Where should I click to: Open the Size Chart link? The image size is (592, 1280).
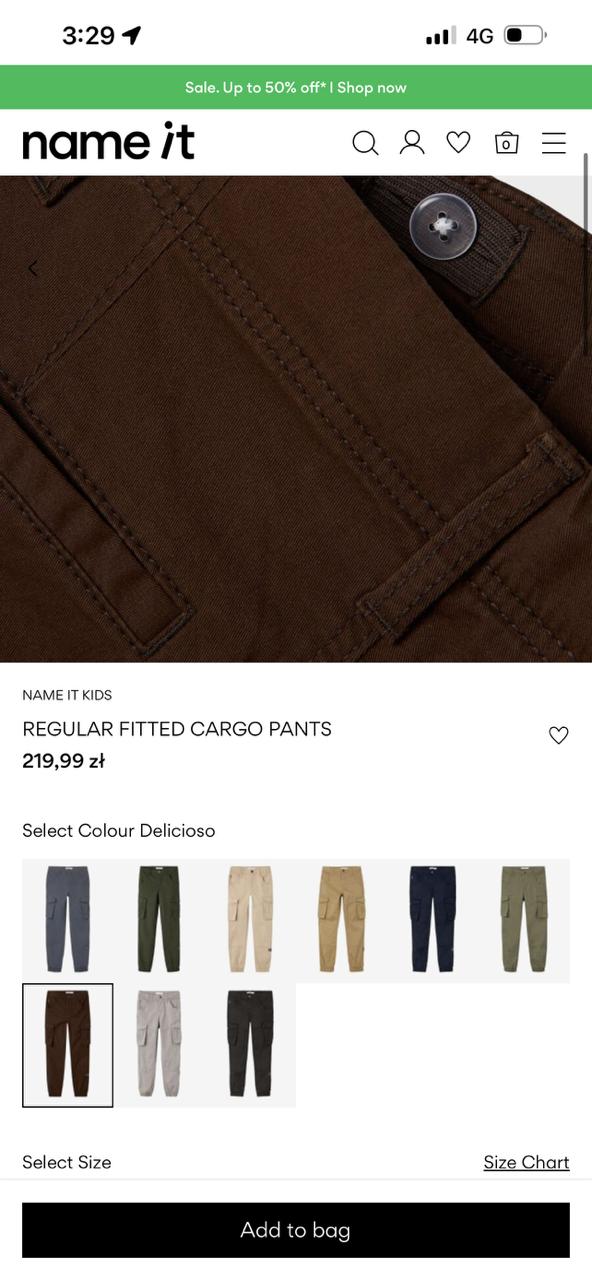(526, 1162)
